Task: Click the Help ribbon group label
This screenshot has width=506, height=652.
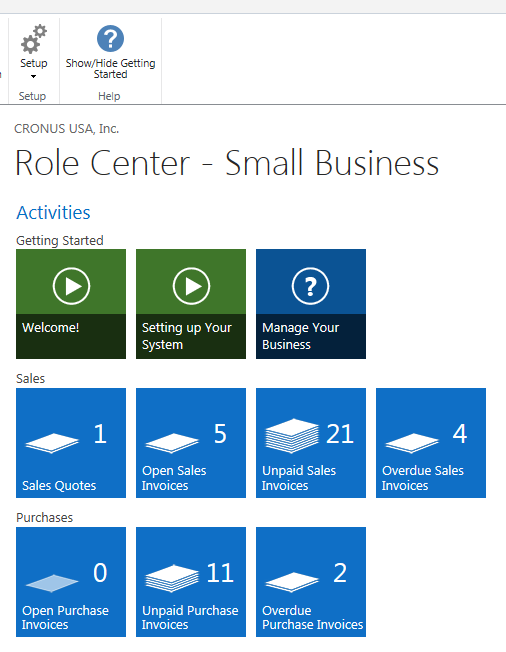Action: pos(109,96)
